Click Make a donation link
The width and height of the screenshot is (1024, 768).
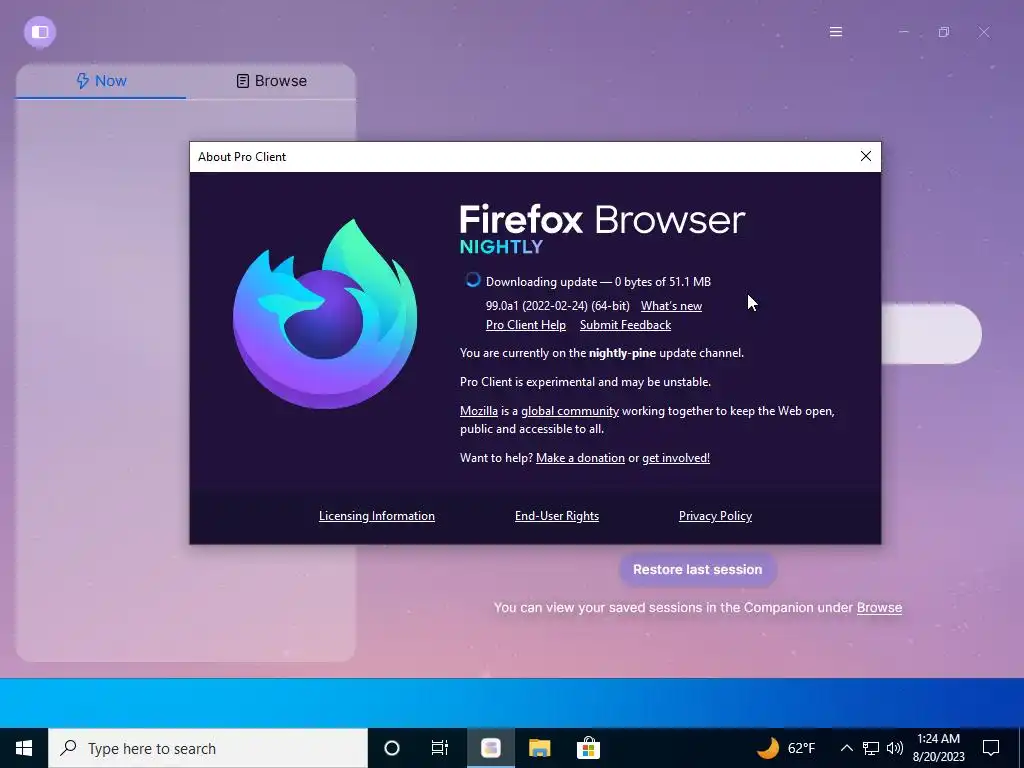coord(580,458)
